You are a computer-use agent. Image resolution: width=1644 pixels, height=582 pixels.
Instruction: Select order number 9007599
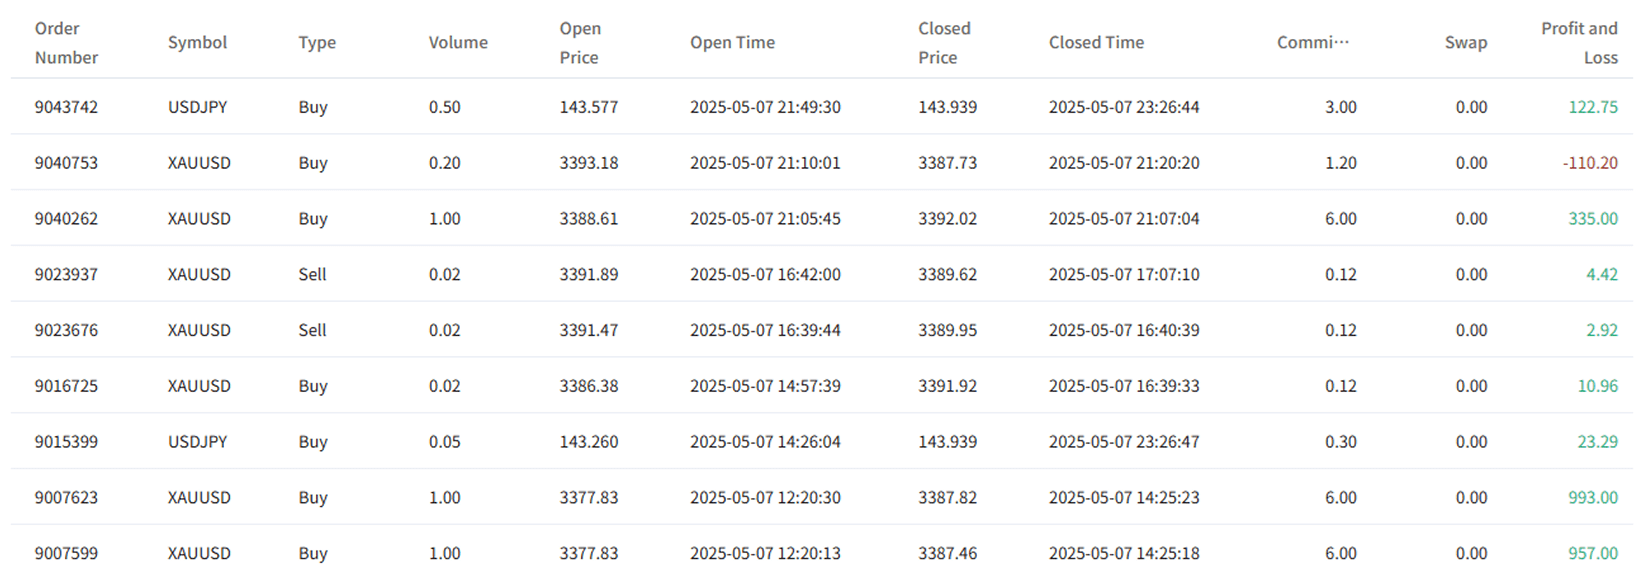point(66,553)
